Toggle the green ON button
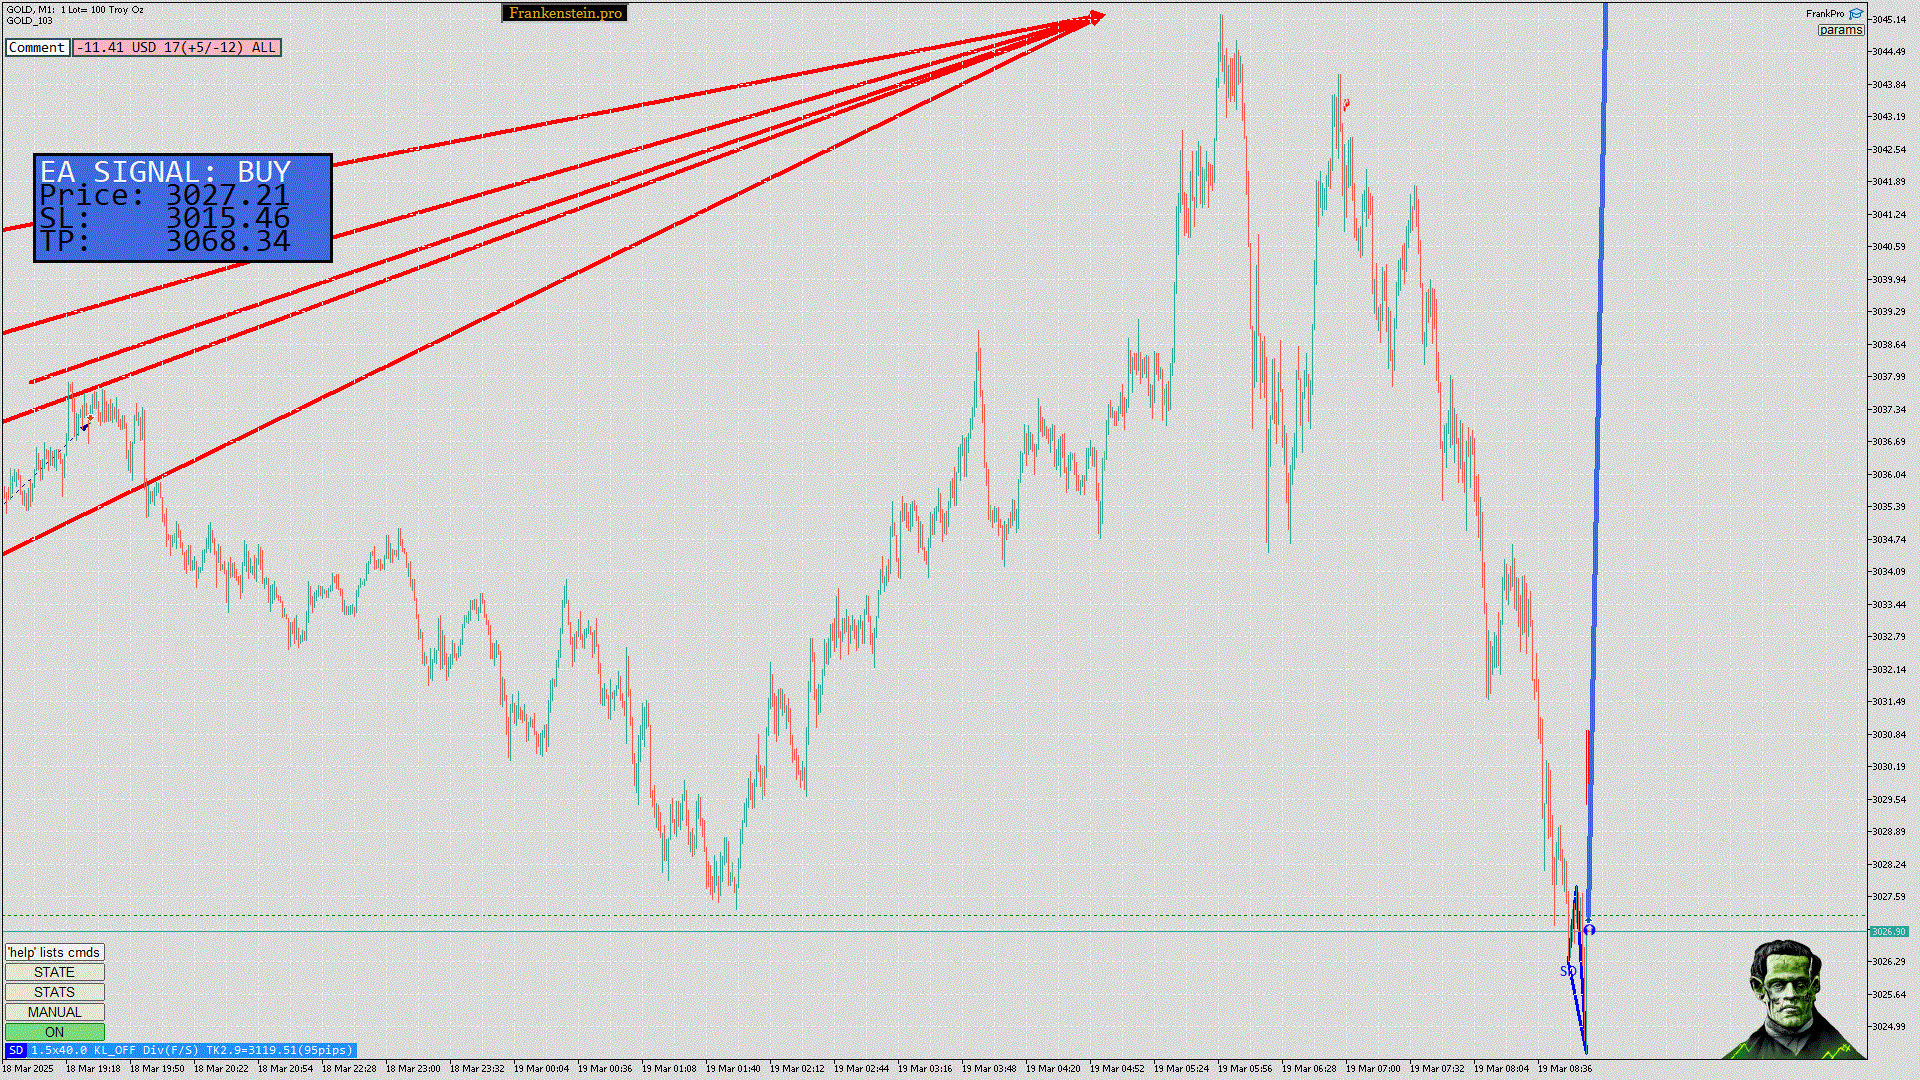Image resolution: width=1920 pixels, height=1080 pixels. [x=54, y=1032]
